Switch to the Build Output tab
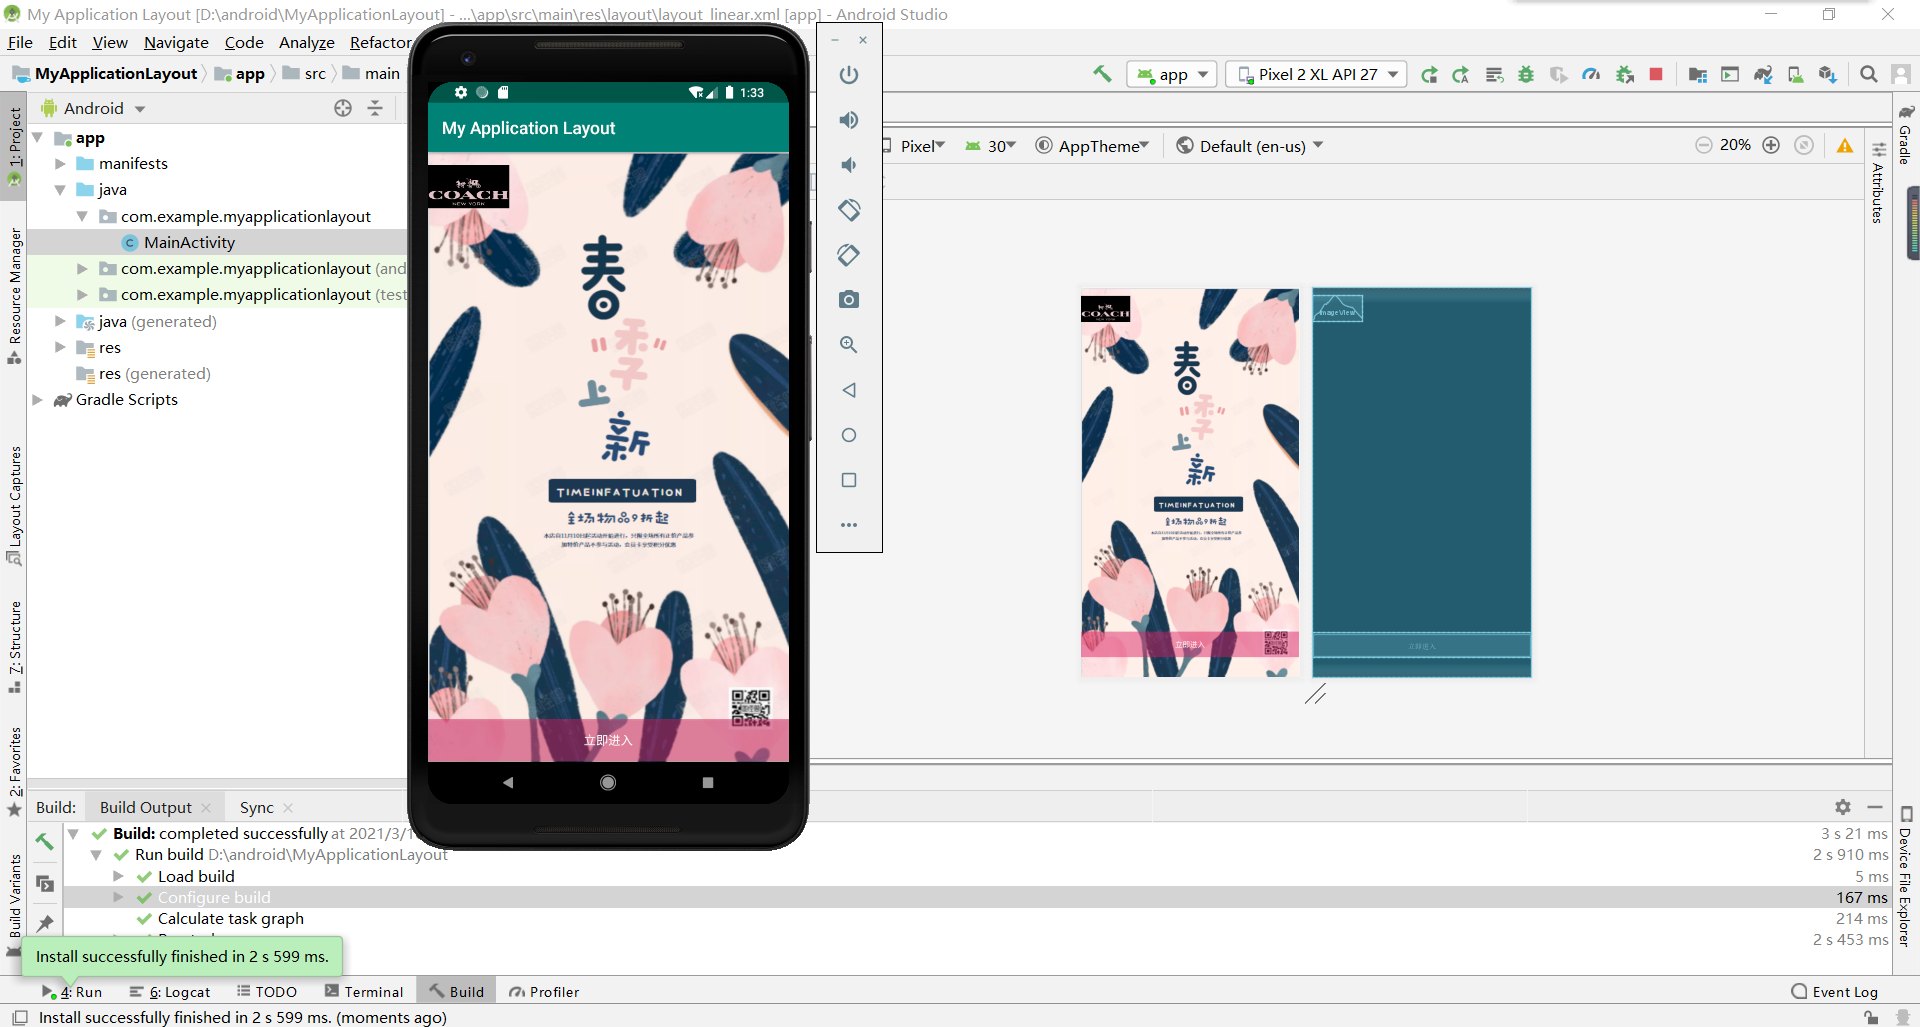1920x1027 pixels. 146,807
